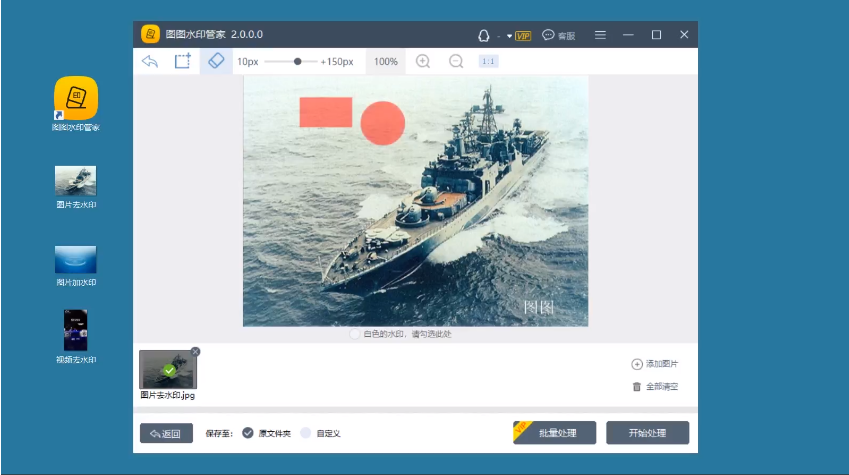Click the 批量处理 batch processing button
849x475 pixels.
pos(555,433)
